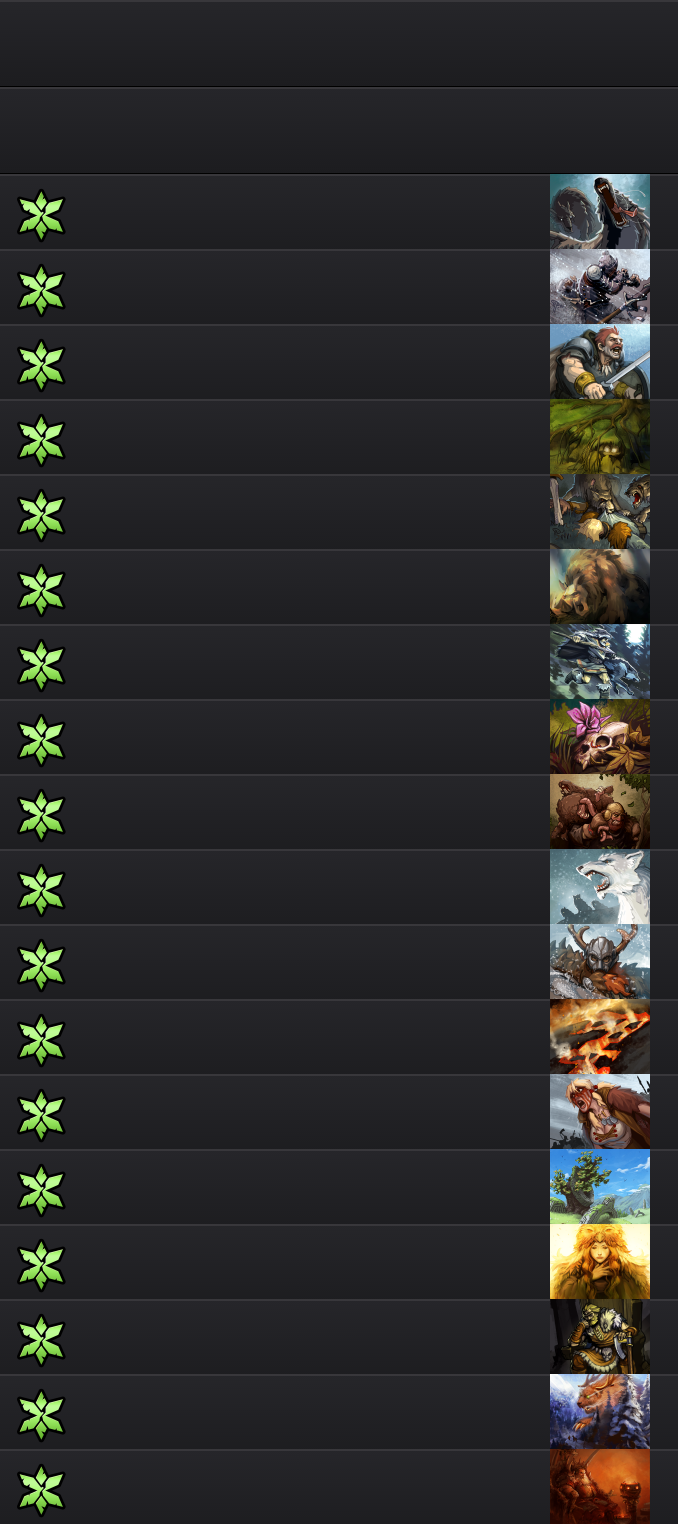
Task: Click the antlered-helmet warrior thumbnail
Action: coord(600,962)
